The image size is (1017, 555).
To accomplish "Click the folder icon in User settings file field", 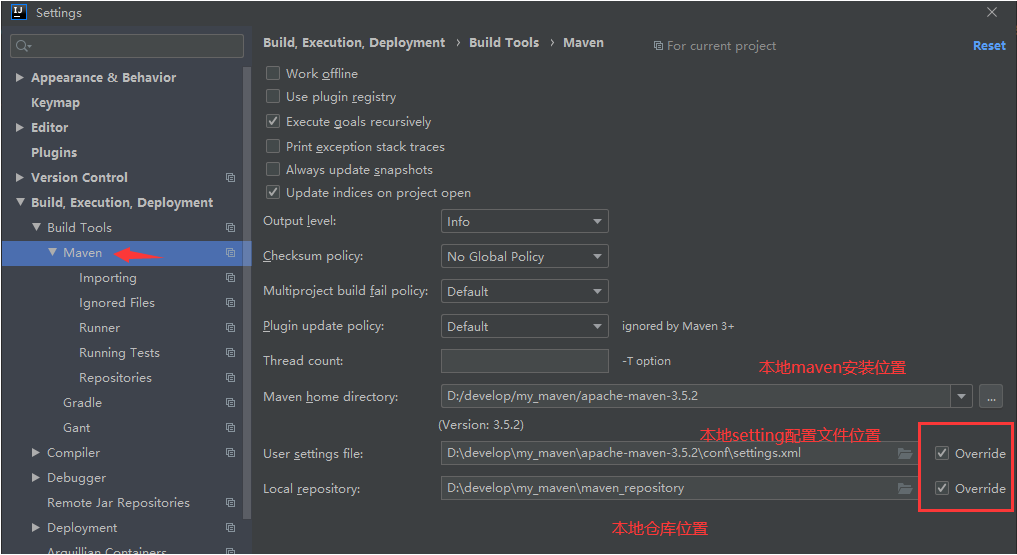I will click(905, 453).
